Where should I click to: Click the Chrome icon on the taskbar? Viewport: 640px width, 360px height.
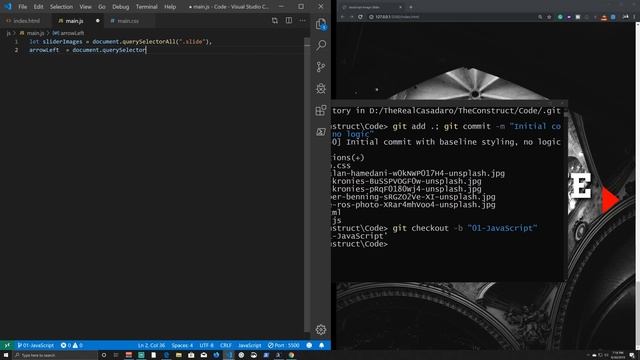291,355
